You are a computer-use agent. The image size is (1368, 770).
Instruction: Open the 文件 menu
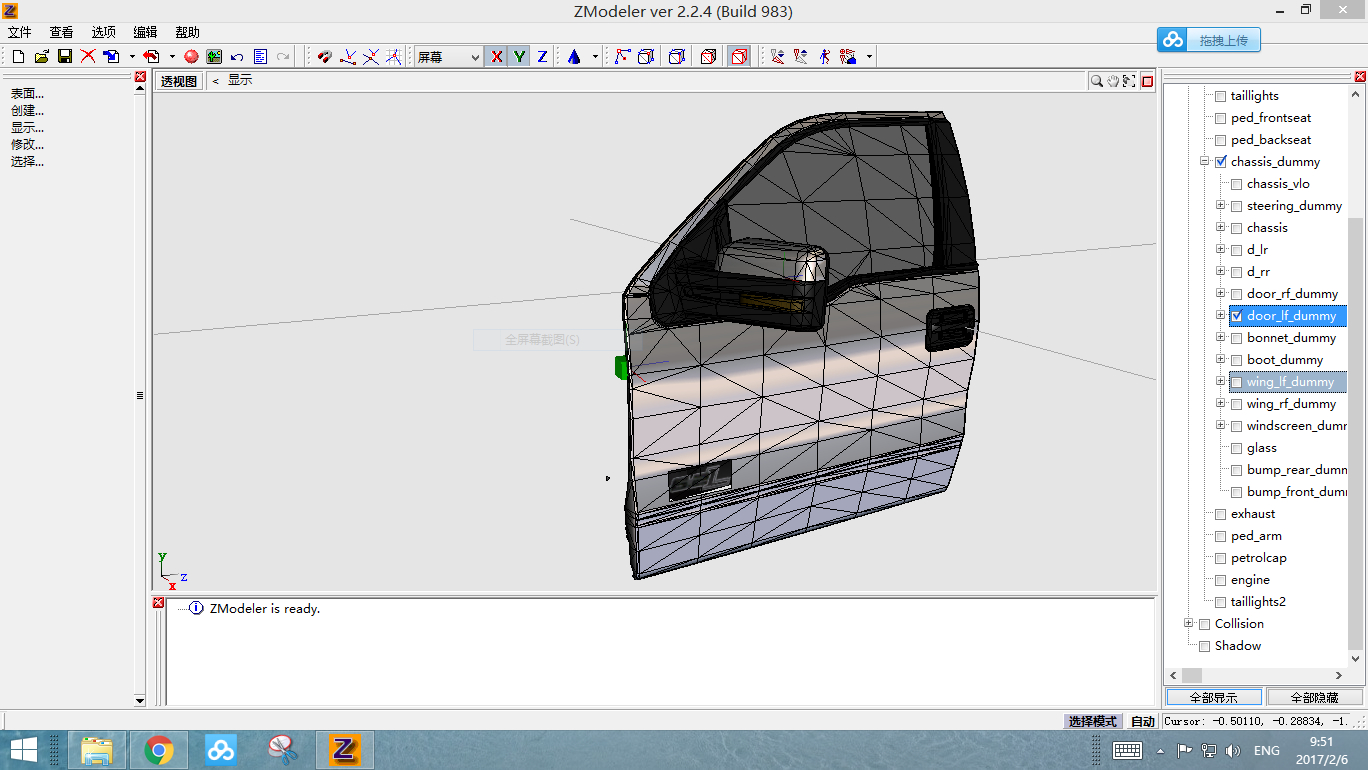pos(20,32)
